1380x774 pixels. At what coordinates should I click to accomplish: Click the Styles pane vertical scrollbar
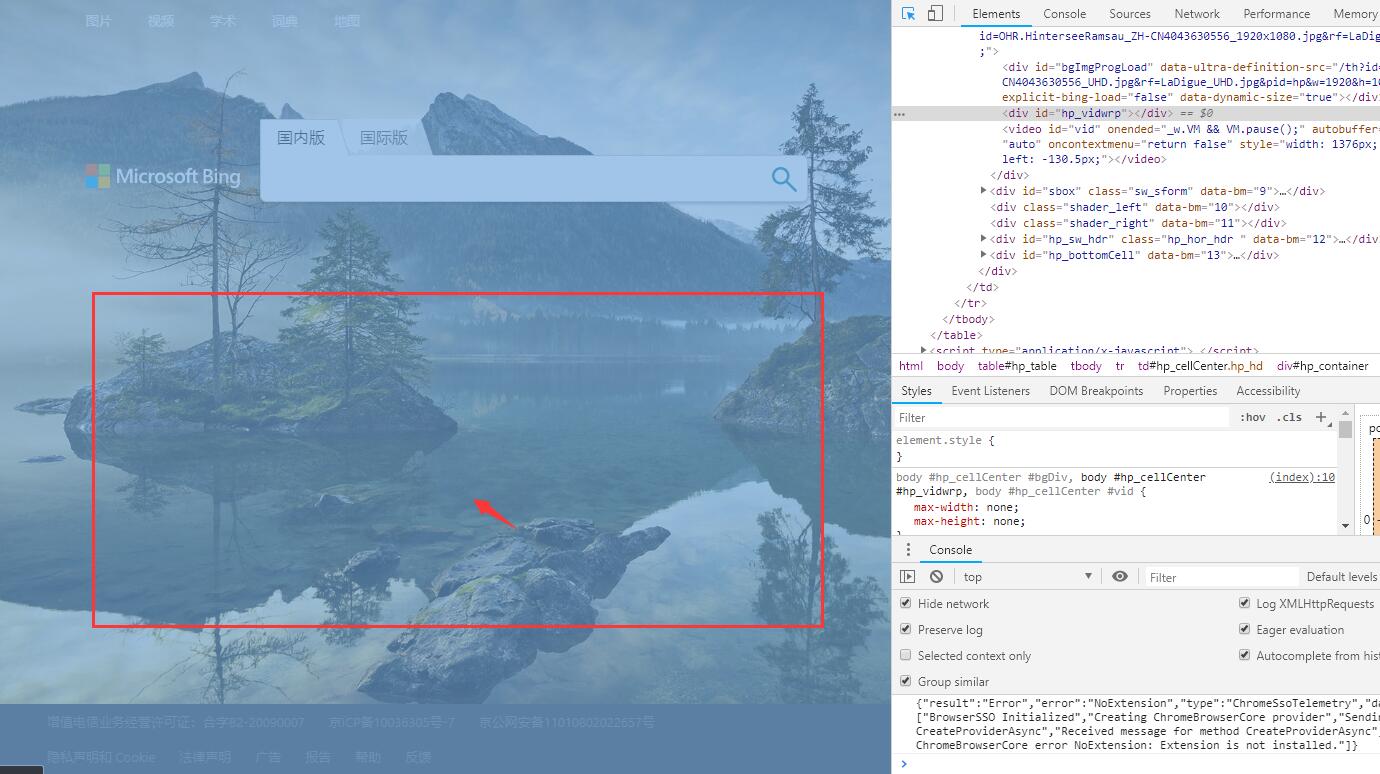tap(1345, 470)
